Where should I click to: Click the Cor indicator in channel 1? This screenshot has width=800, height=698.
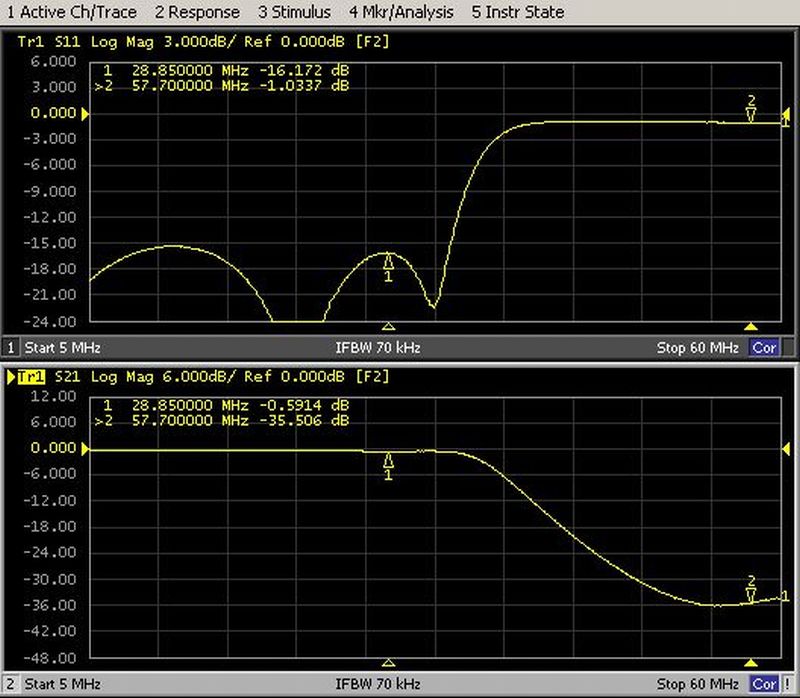click(765, 348)
